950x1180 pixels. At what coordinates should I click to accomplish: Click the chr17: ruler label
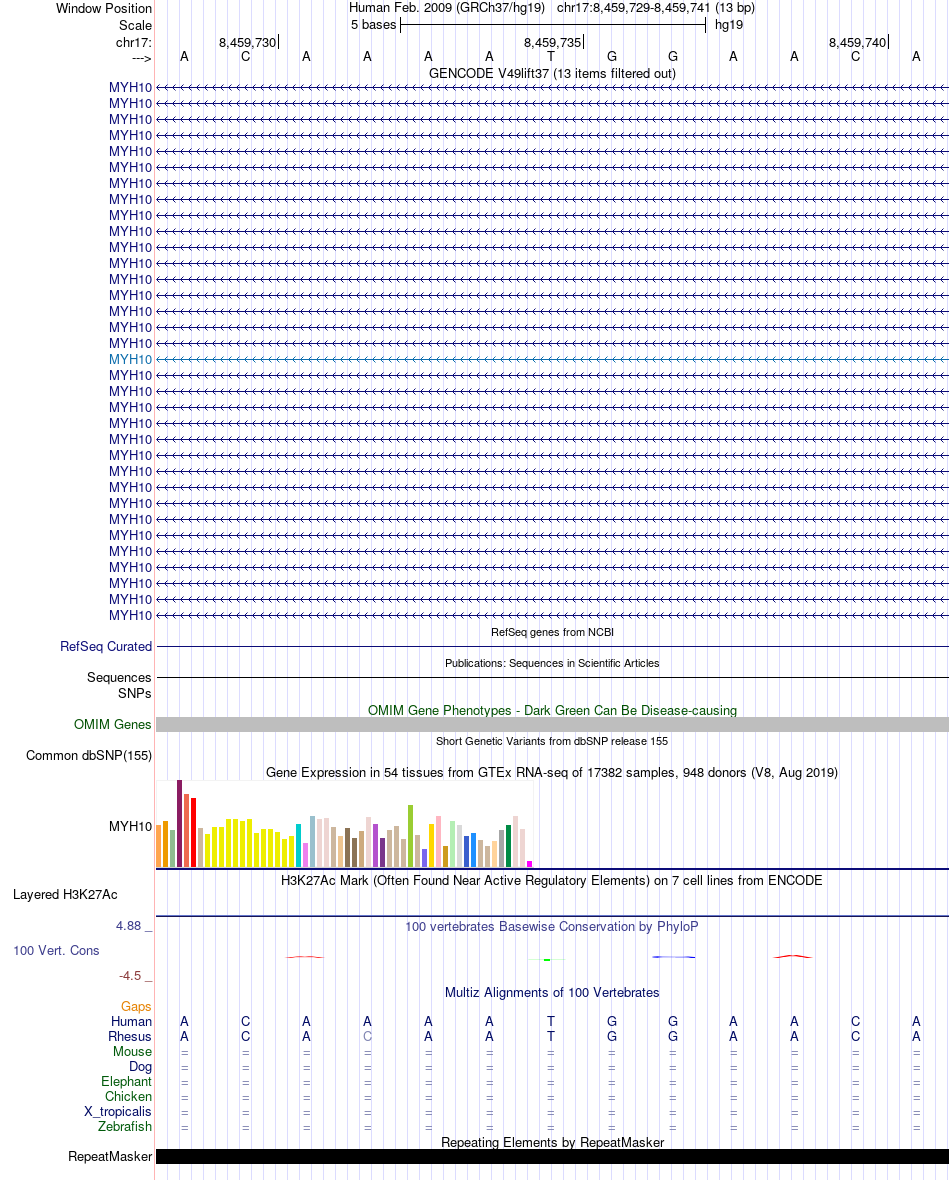tap(134, 42)
